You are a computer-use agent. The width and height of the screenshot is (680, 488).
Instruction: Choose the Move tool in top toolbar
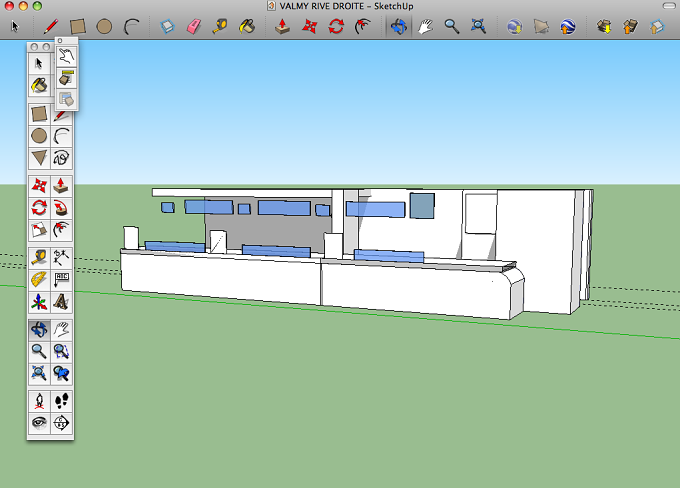309,26
